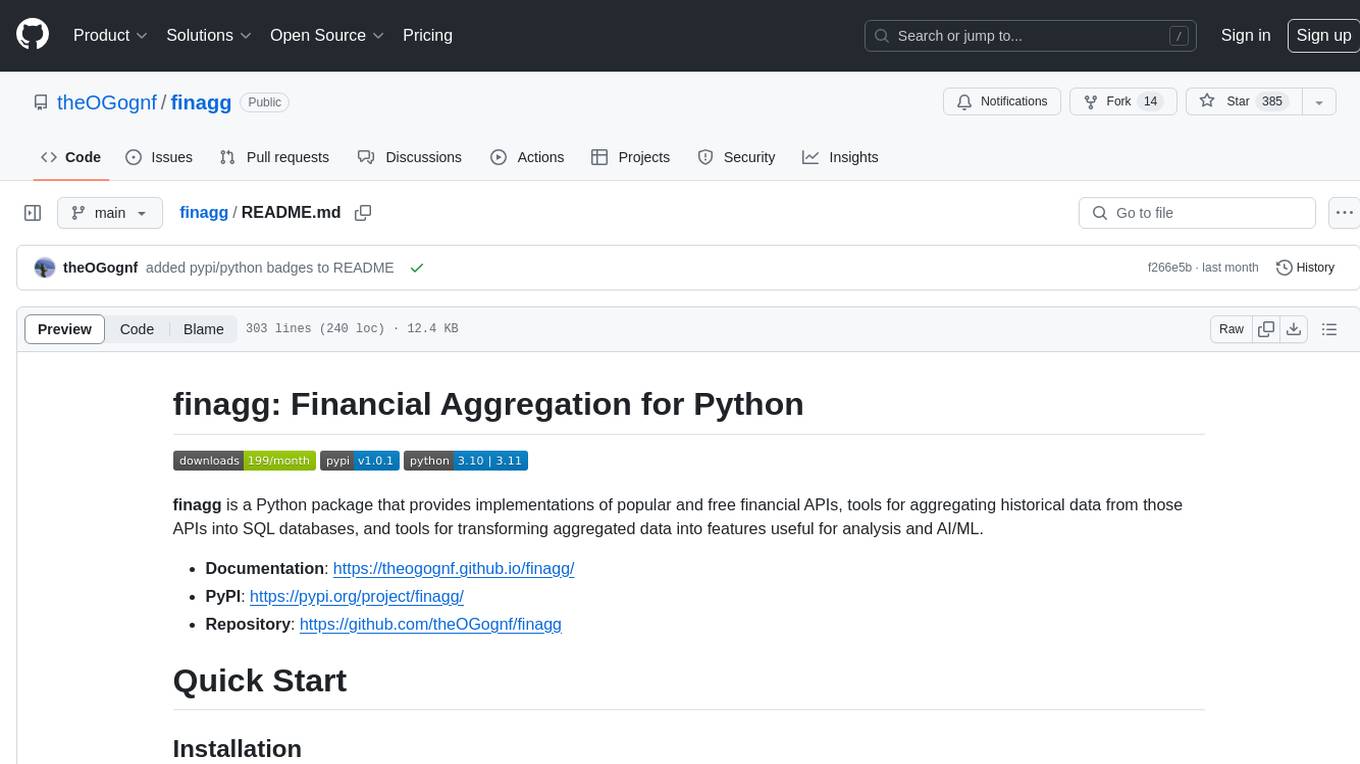The height and width of the screenshot is (764, 1360).
Task: Select the Blame view
Action: [x=203, y=329]
